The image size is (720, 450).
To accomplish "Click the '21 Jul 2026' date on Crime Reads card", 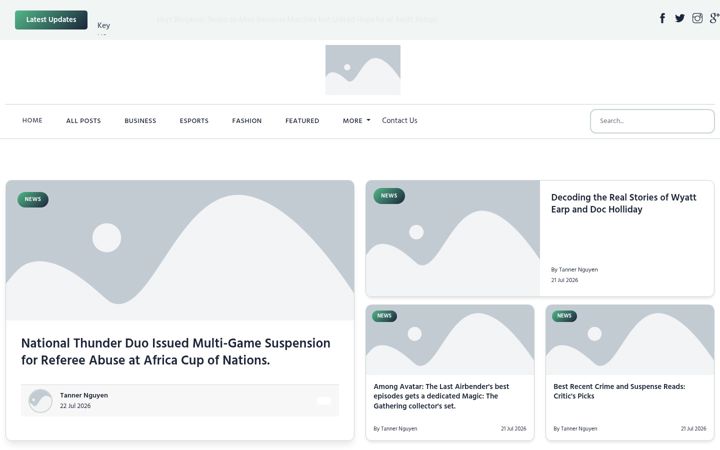I will point(694,428).
